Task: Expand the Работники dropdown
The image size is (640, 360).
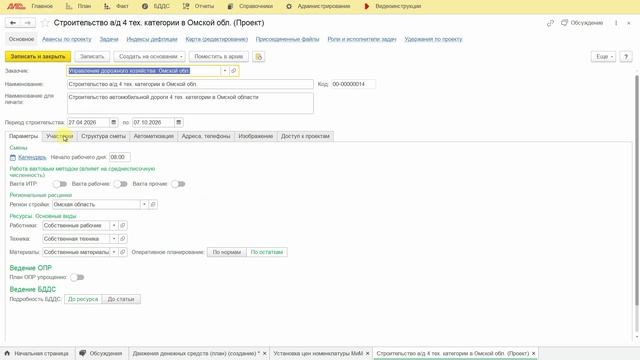Action: [114, 225]
